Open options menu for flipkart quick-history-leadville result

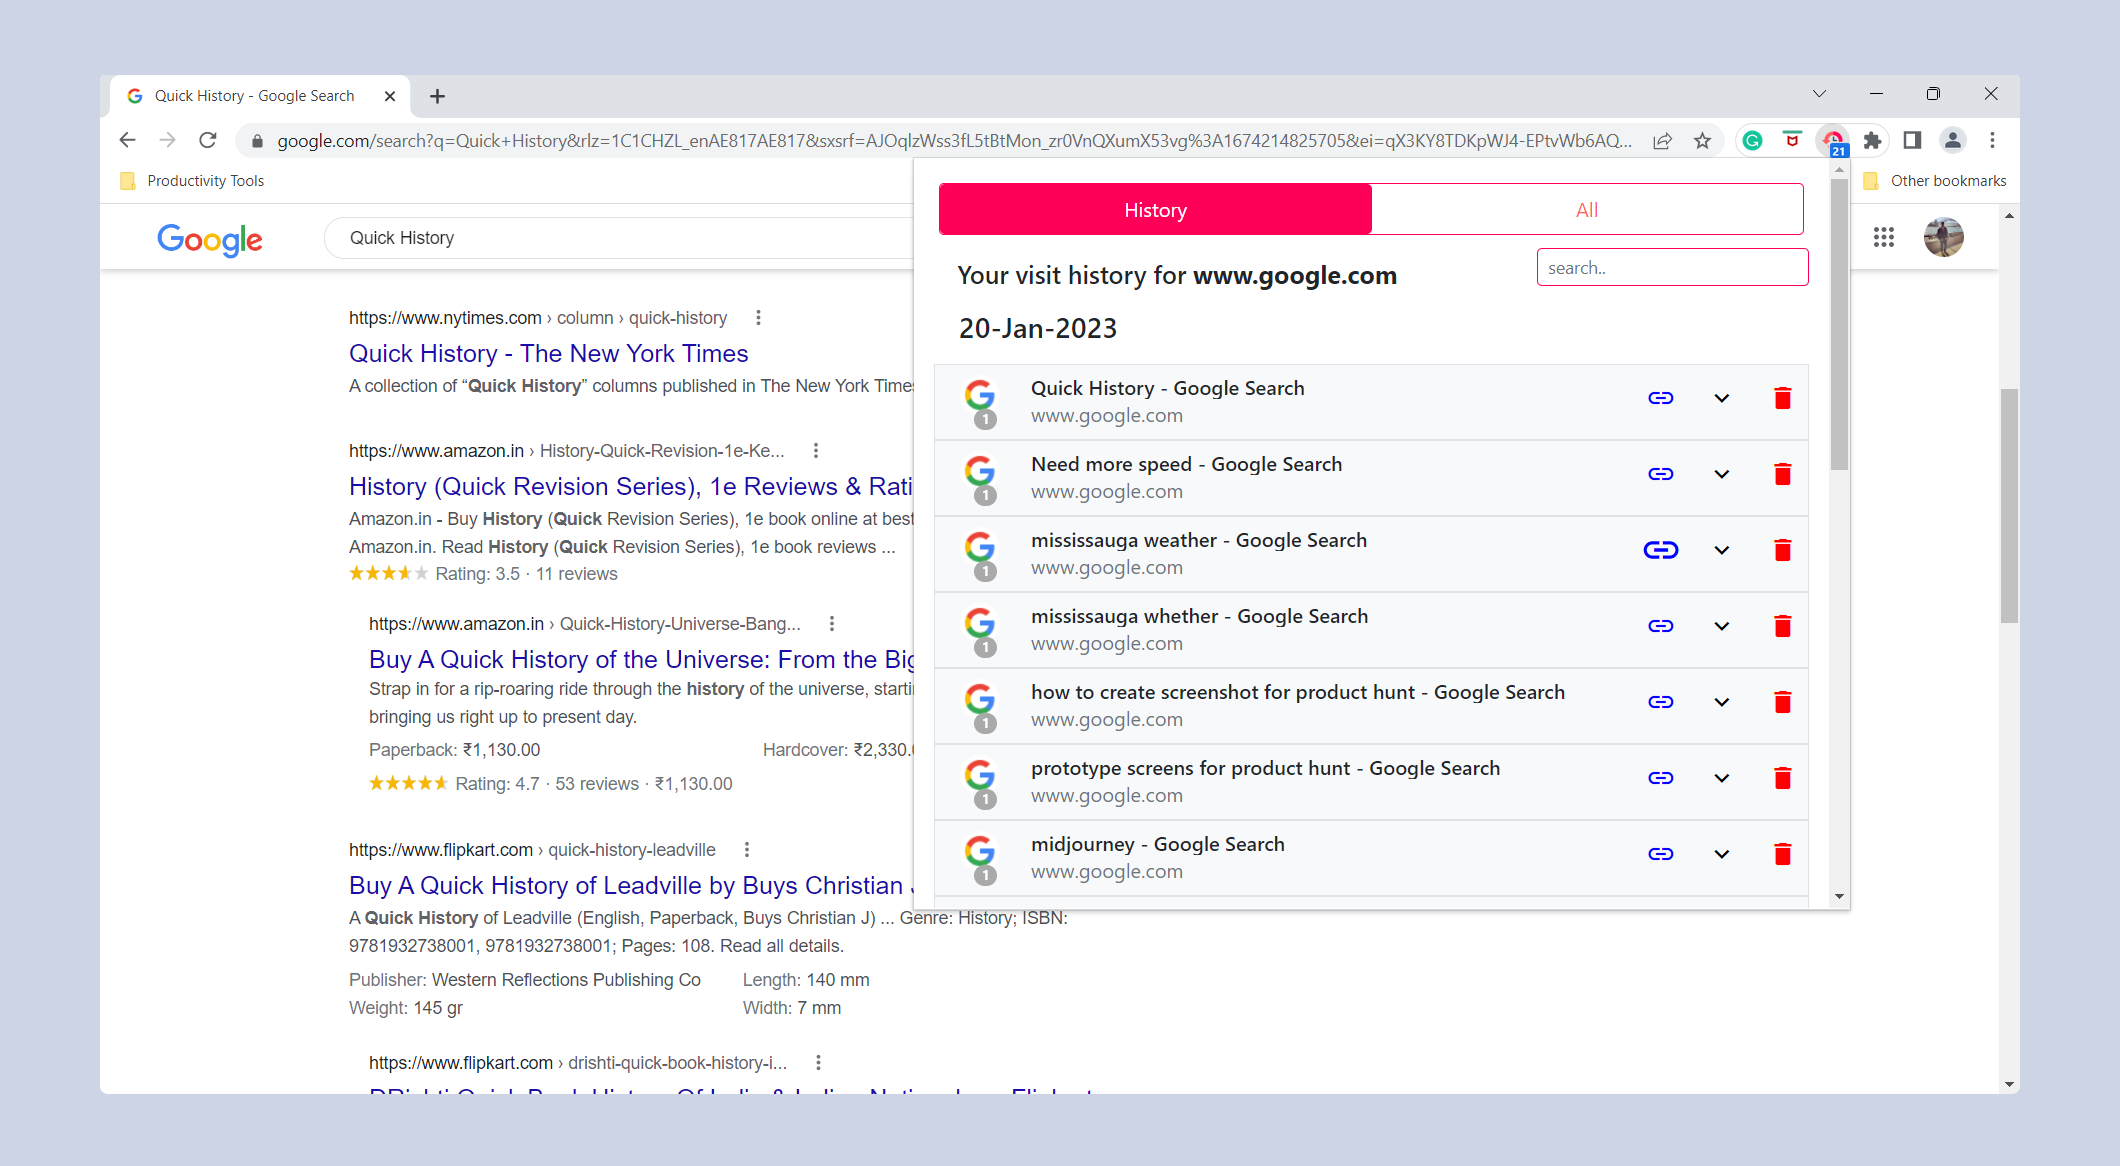click(x=747, y=850)
